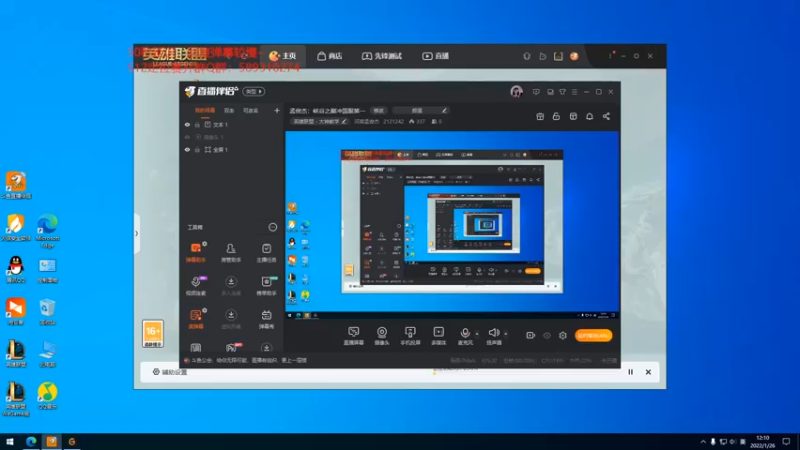The height and width of the screenshot is (450, 800).
Task: Click the nested stream preview canvas
Action: click(452, 225)
